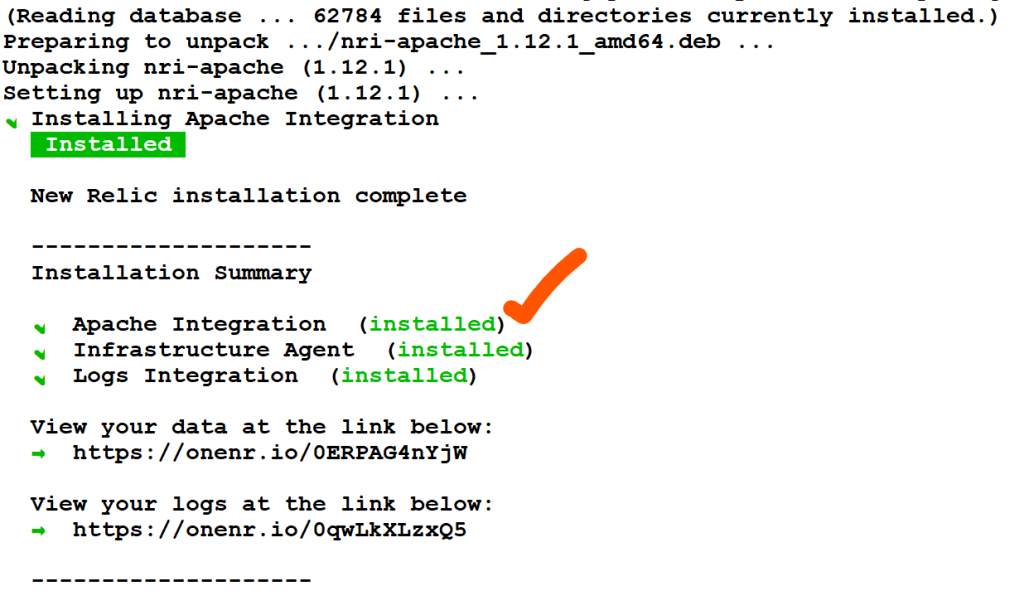The image size is (1024, 615).
Task: Click the installed status after Logs Integration
Action: click(x=404, y=376)
